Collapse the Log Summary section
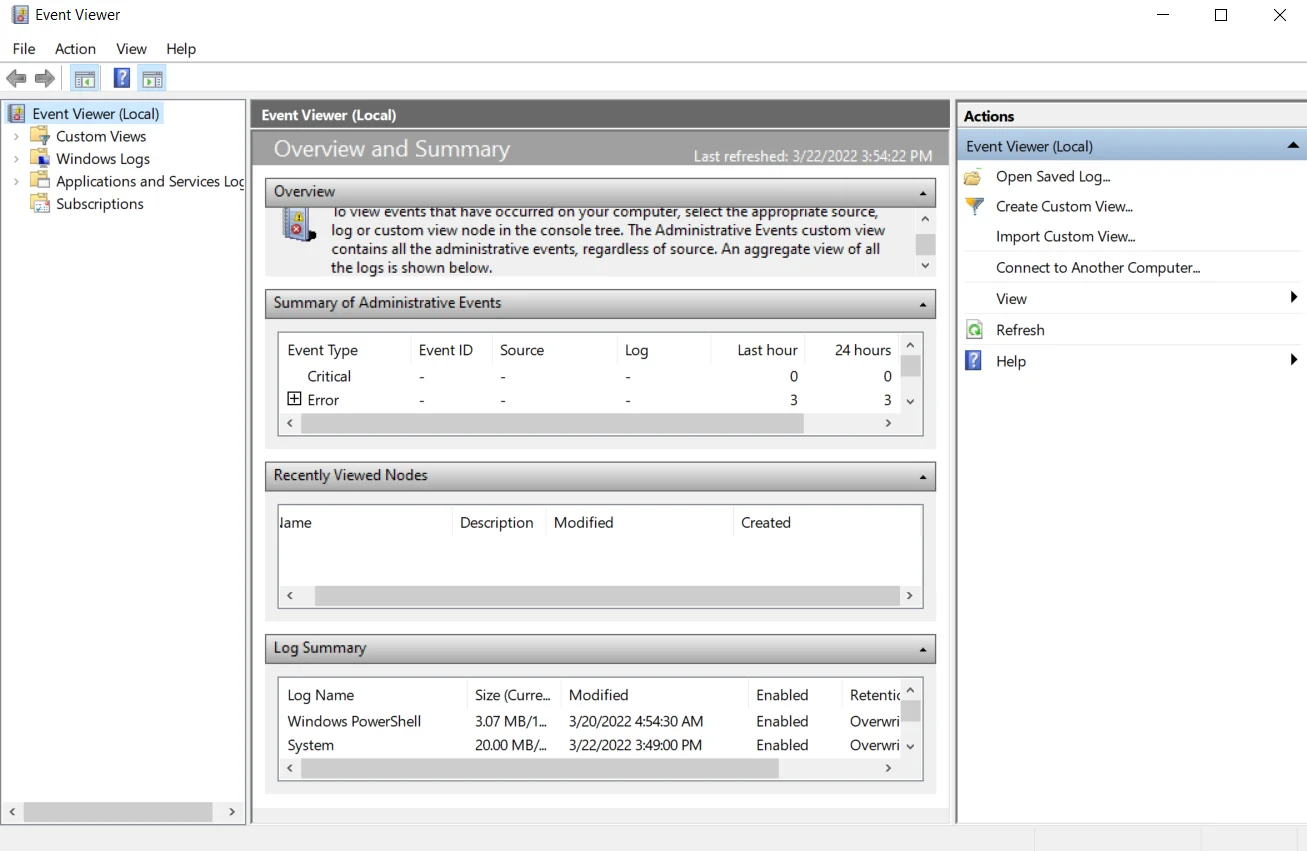Screen dimensions: 1307x851 922,649
